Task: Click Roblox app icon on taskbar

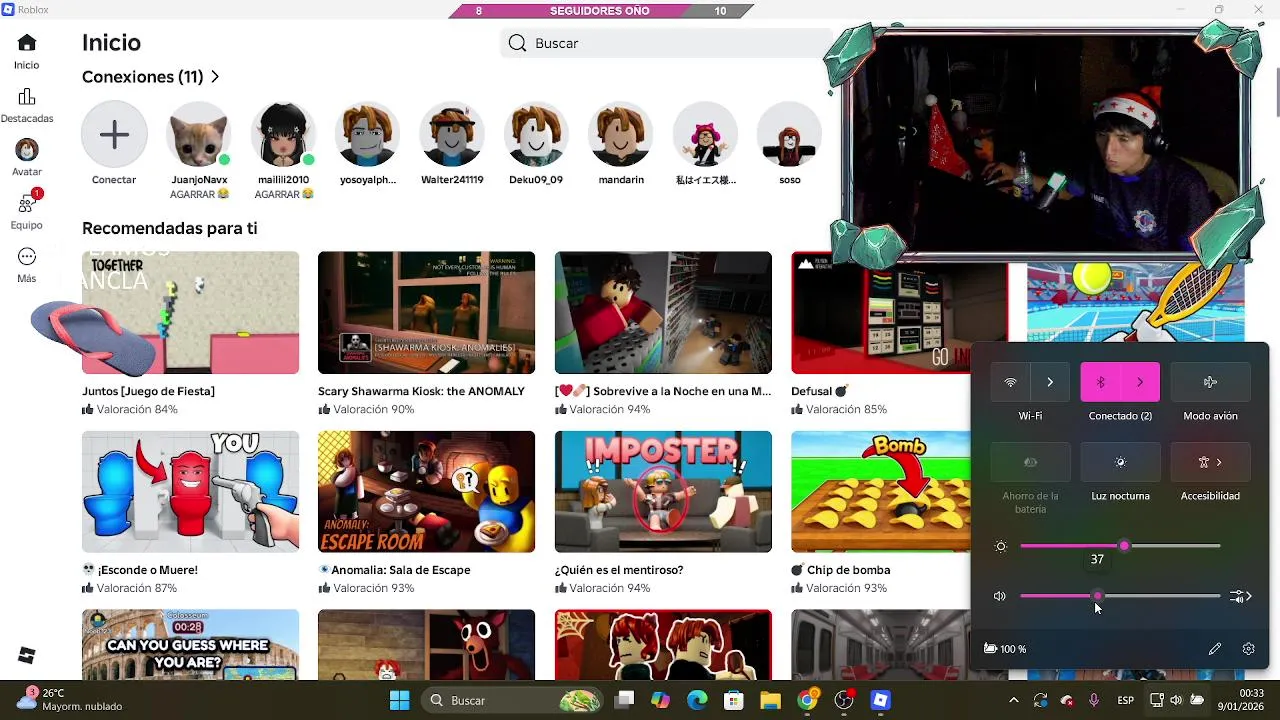Action: coord(881,700)
